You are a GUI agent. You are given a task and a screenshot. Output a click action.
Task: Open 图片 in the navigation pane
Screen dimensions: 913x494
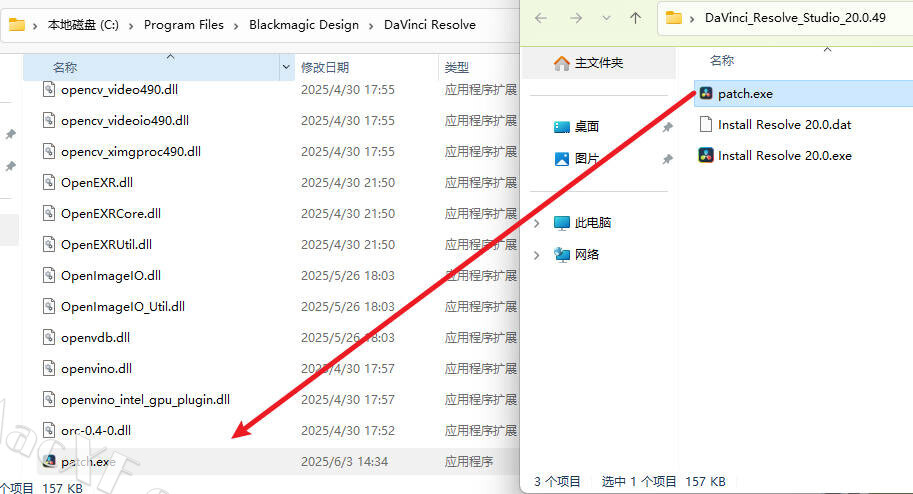tap(586, 158)
